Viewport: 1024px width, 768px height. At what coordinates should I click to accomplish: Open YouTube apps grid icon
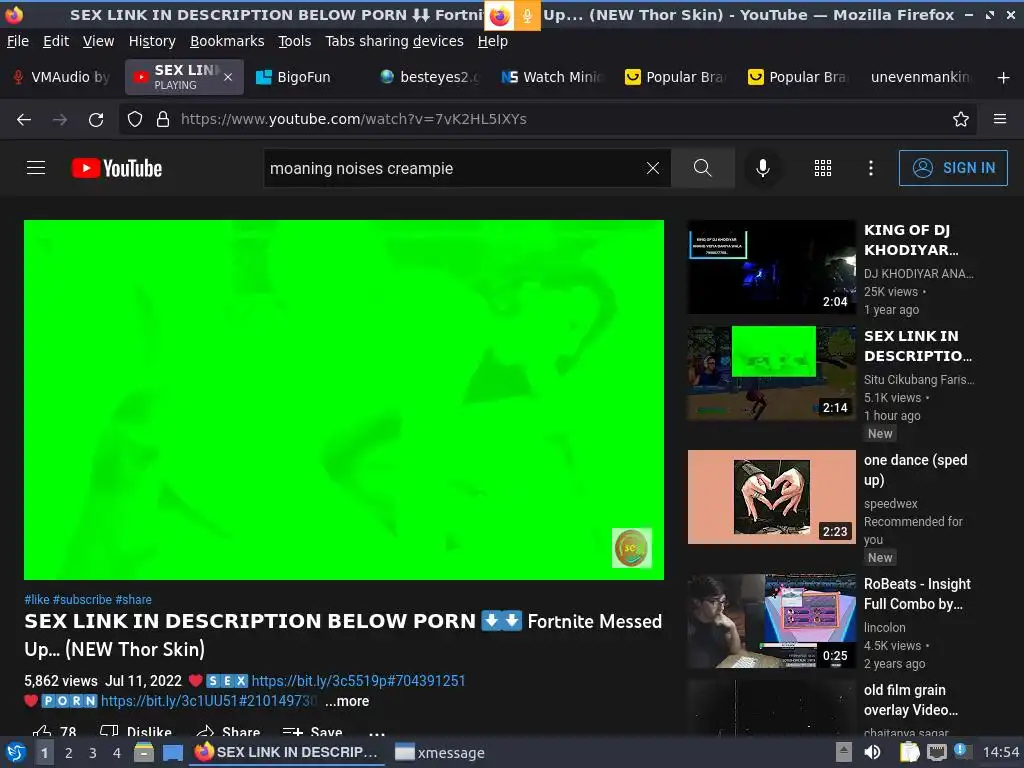pyautogui.click(x=823, y=168)
